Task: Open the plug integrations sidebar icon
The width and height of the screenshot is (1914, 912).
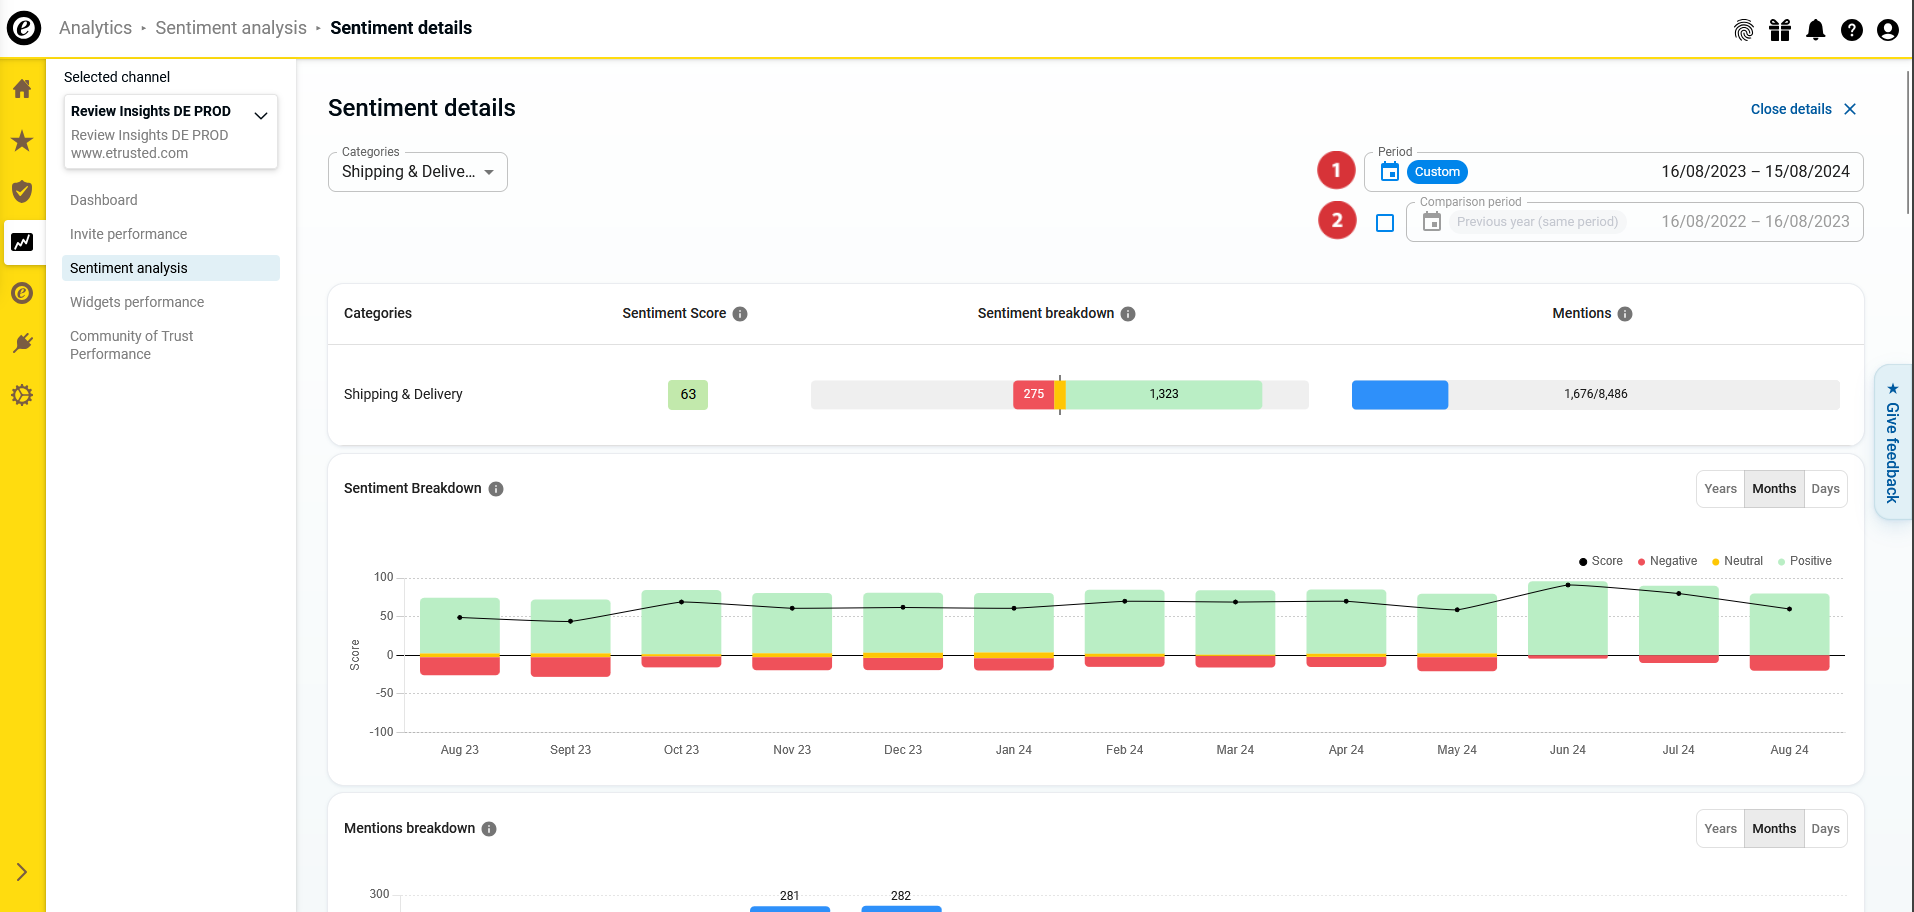Action: pyautogui.click(x=22, y=344)
